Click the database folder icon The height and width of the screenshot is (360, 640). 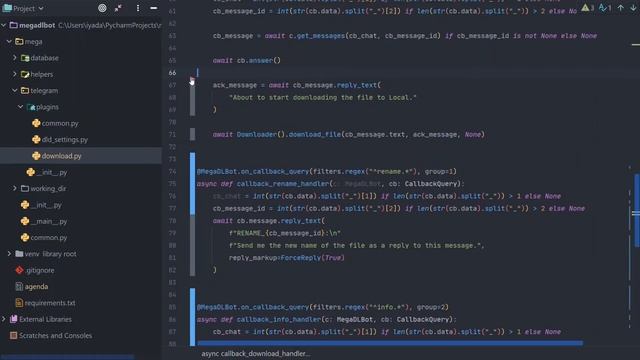tap(25, 58)
